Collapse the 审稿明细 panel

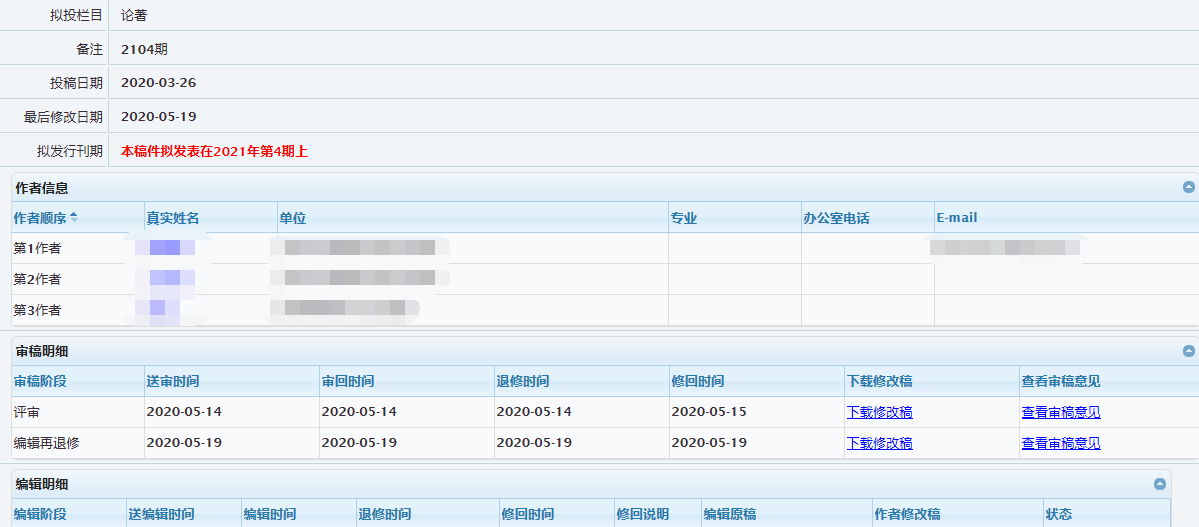tap(1188, 351)
